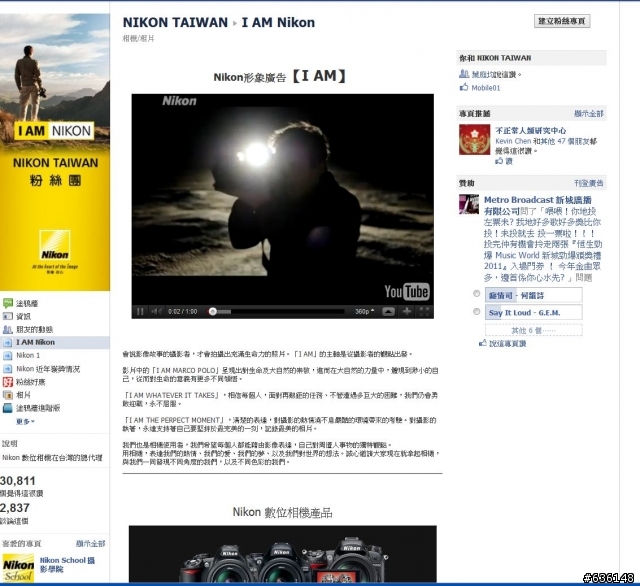Click the 何韻詩 poll option box
640x586 pixels.
click(533, 295)
